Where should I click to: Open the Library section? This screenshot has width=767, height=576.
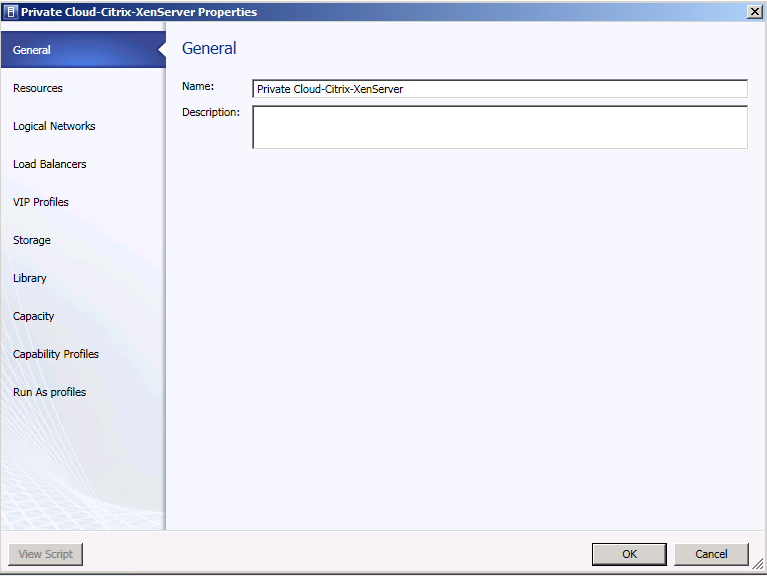point(29,278)
